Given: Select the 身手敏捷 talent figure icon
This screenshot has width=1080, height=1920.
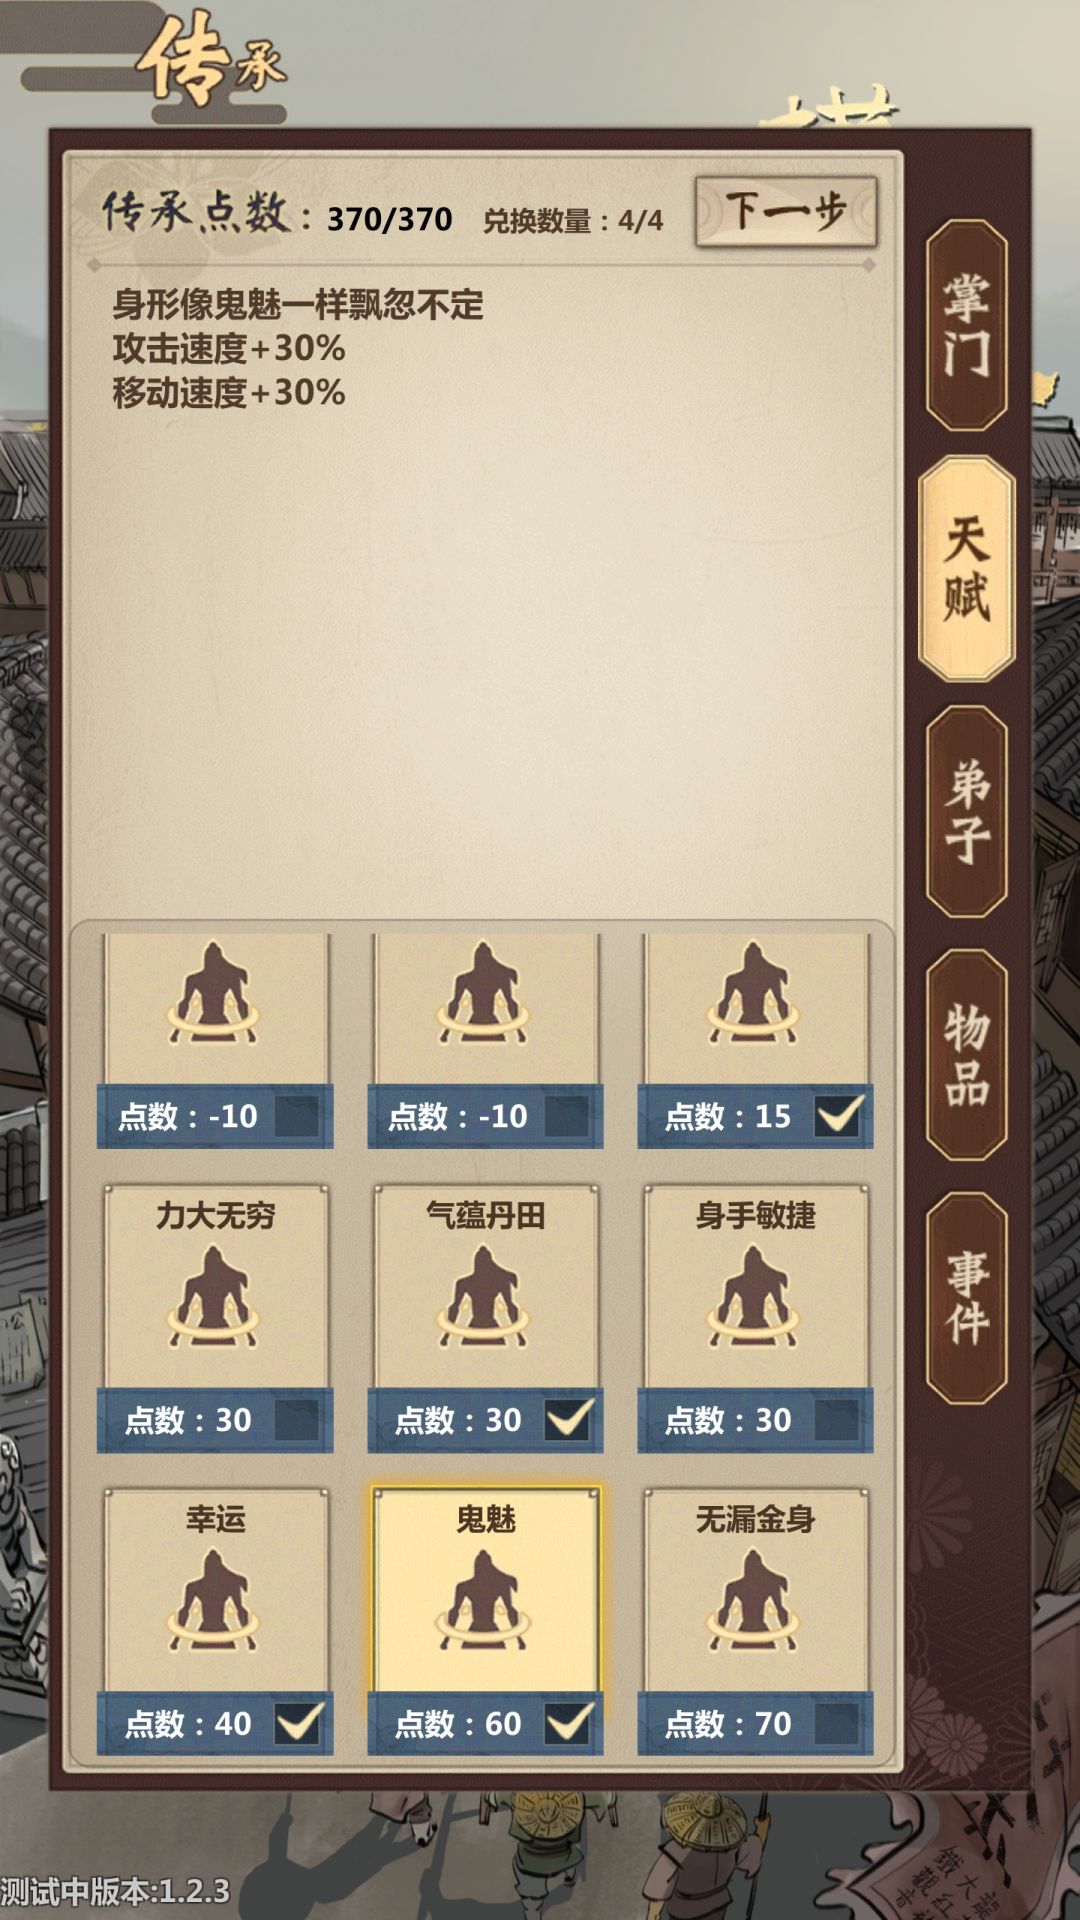Looking at the screenshot, I should pos(754,1296).
